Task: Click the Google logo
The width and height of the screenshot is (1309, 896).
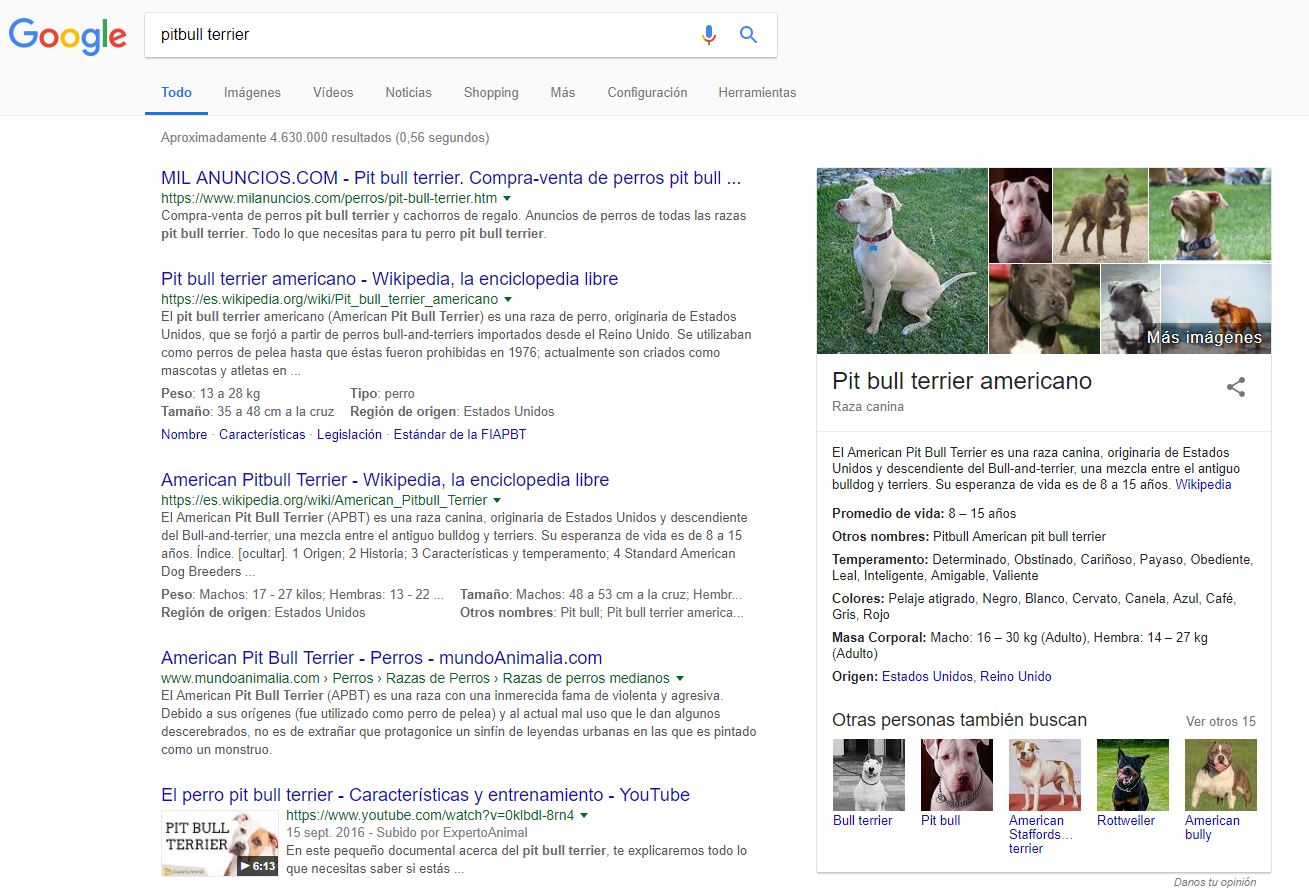Action: (67, 36)
